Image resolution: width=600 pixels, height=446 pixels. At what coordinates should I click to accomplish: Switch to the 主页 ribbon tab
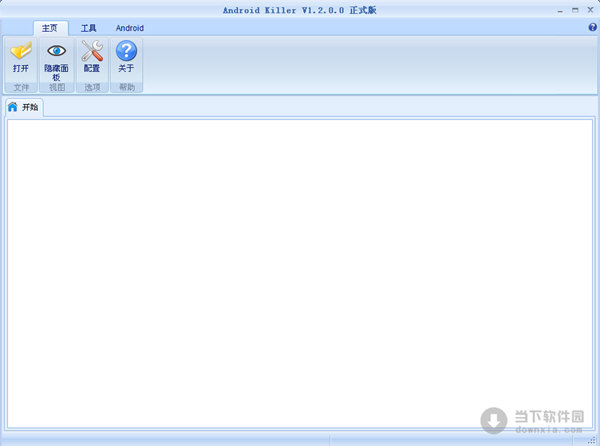(x=50, y=28)
